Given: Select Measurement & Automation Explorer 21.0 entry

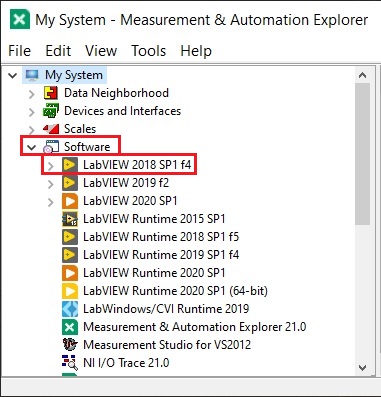Looking at the screenshot, I should coord(195,327).
